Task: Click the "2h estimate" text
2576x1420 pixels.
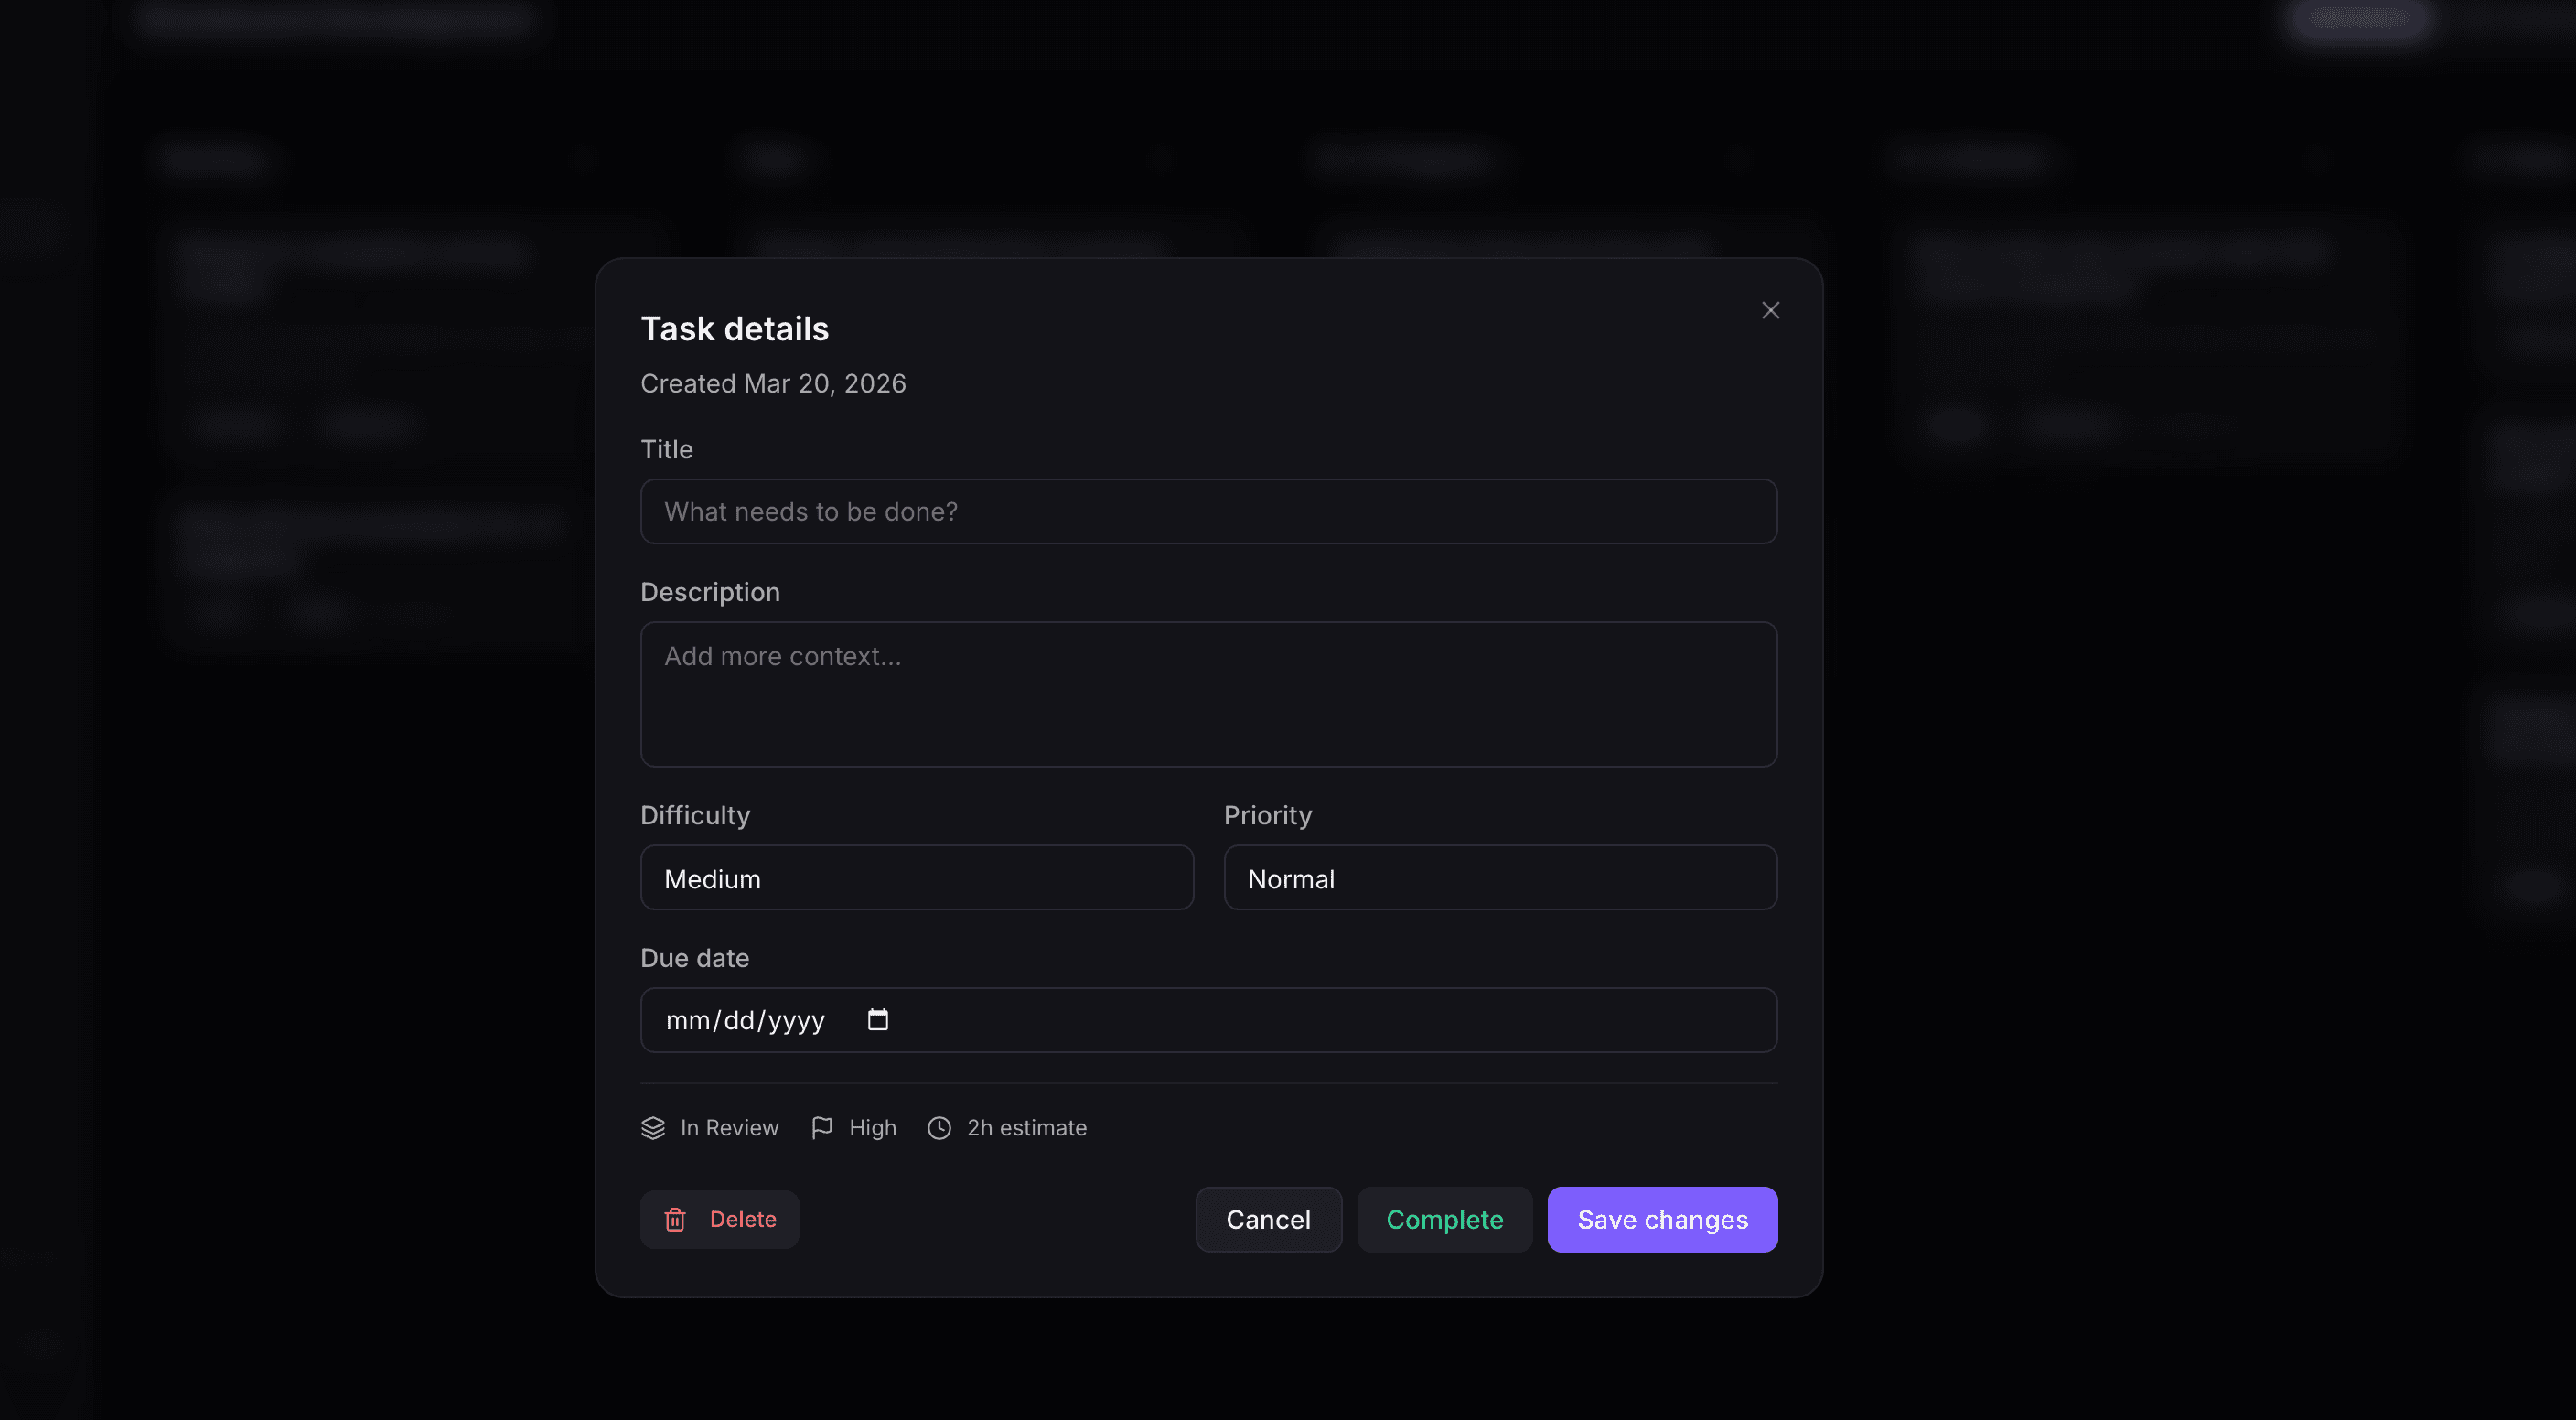Action: pos(1026,1128)
